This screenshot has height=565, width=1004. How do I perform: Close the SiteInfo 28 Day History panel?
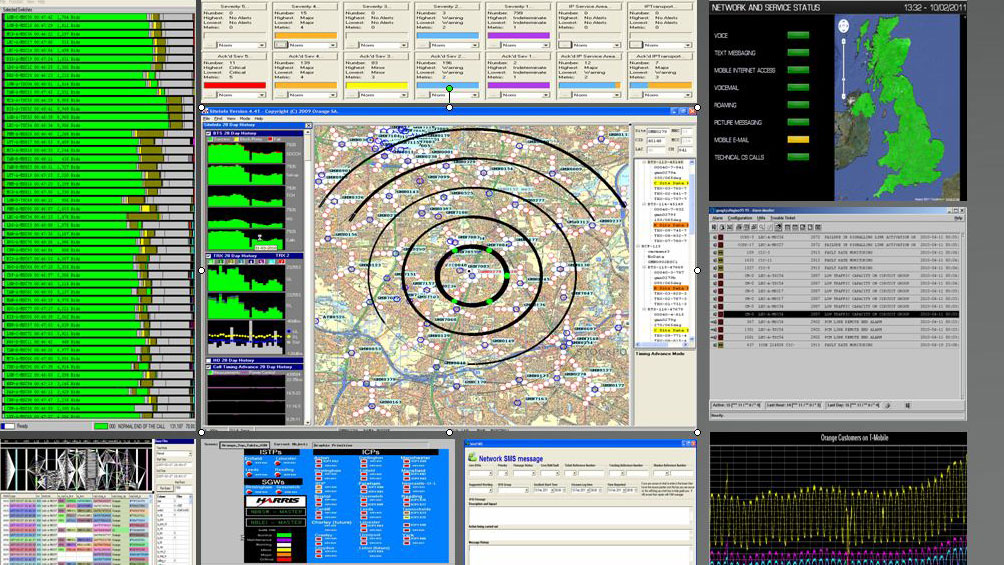(x=308, y=126)
